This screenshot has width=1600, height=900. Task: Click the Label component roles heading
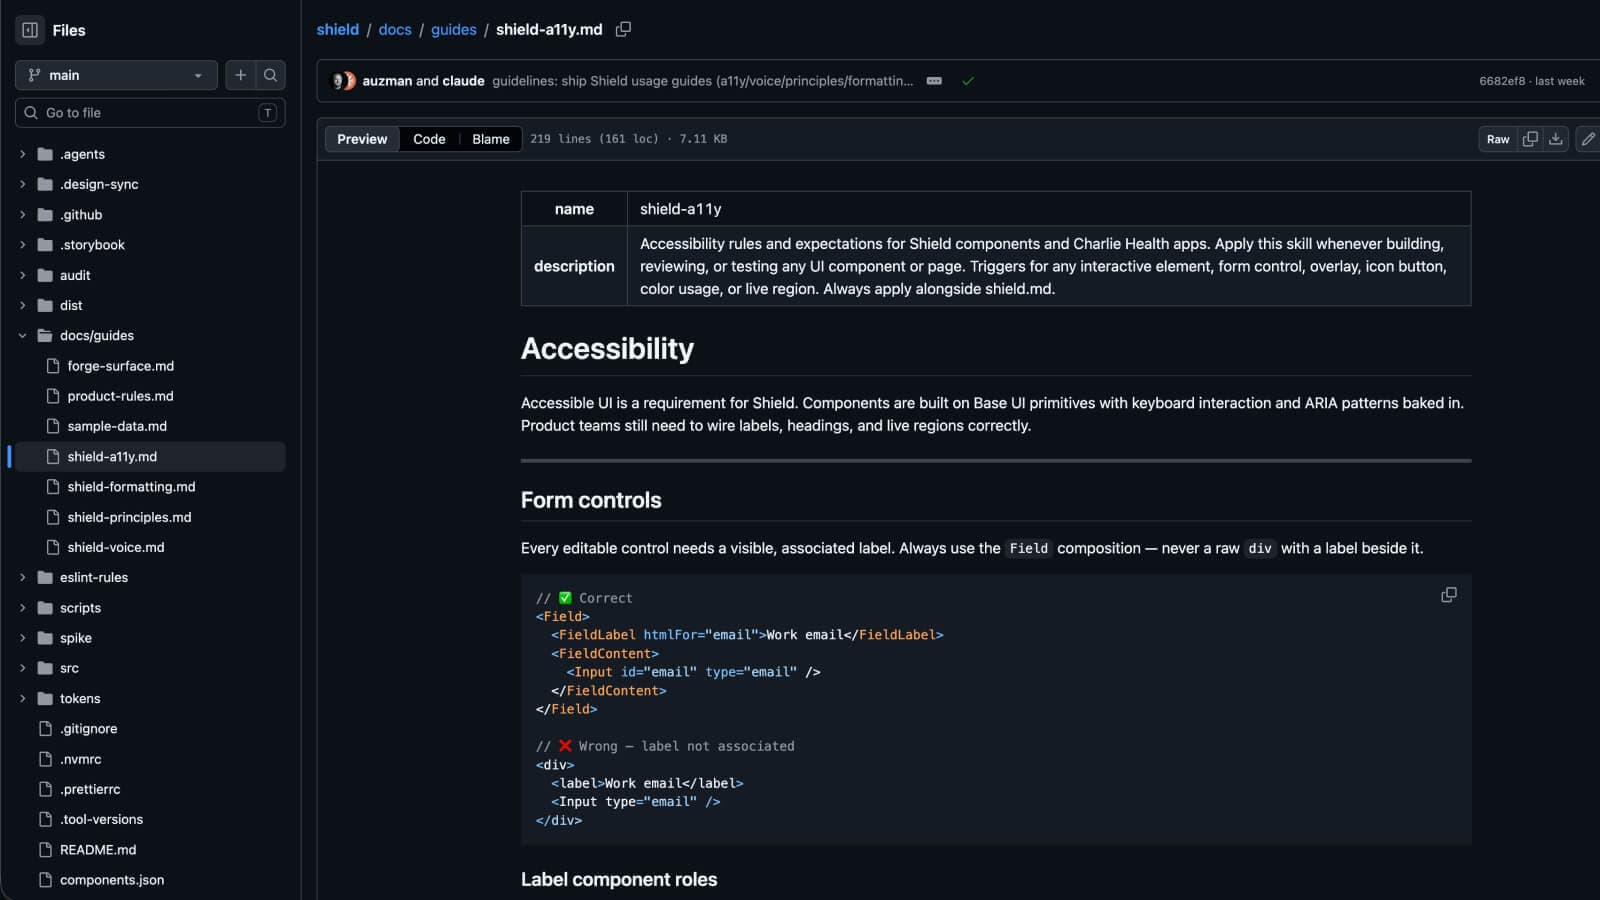coord(619,880)
